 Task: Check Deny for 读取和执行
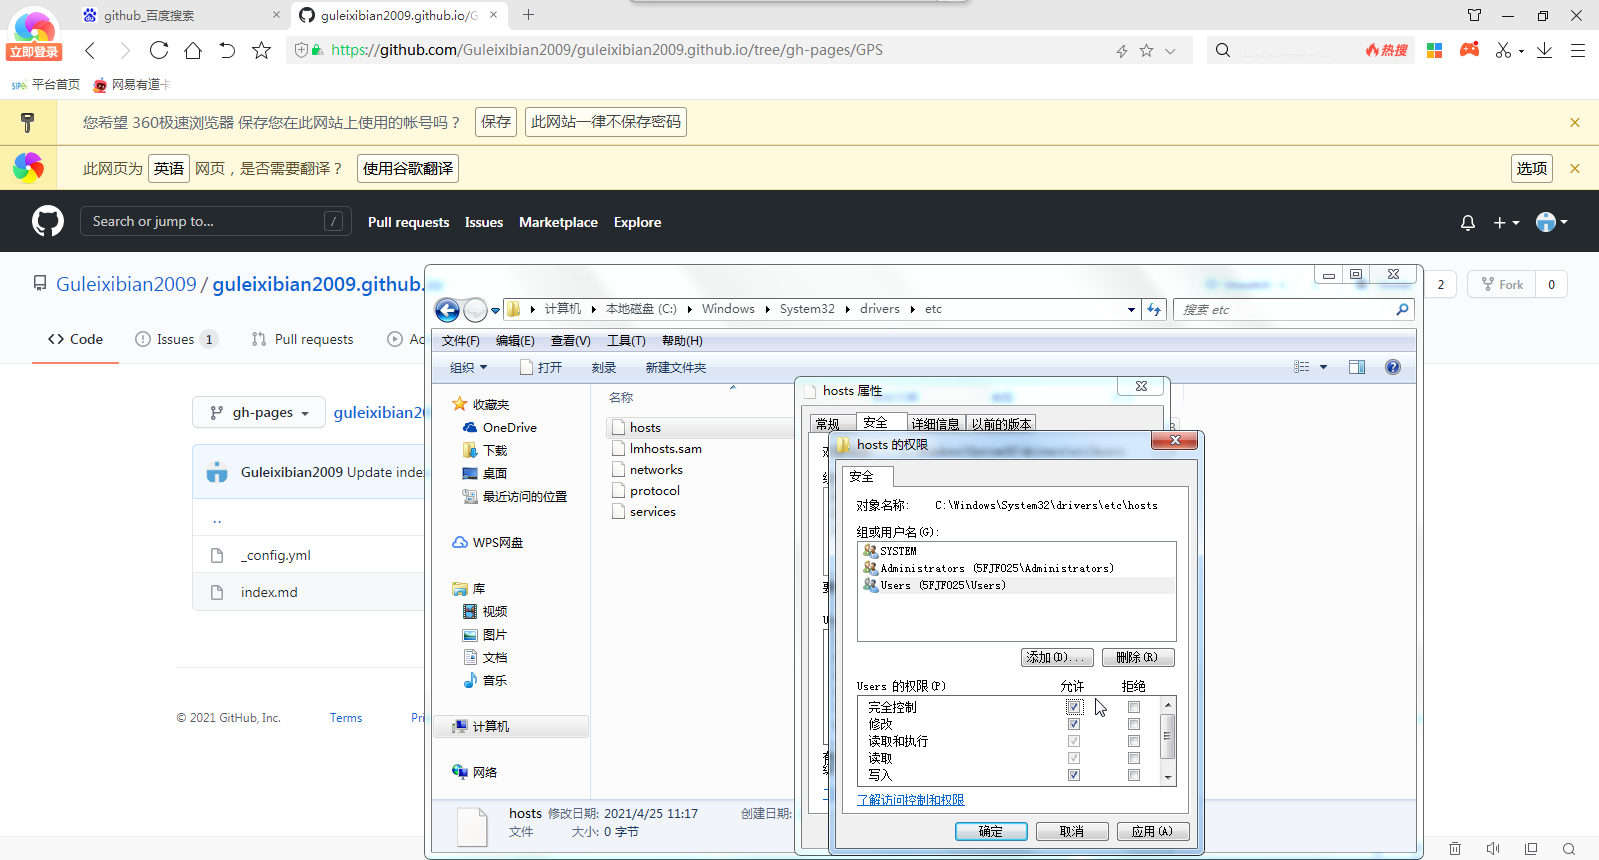(1134, 741)
